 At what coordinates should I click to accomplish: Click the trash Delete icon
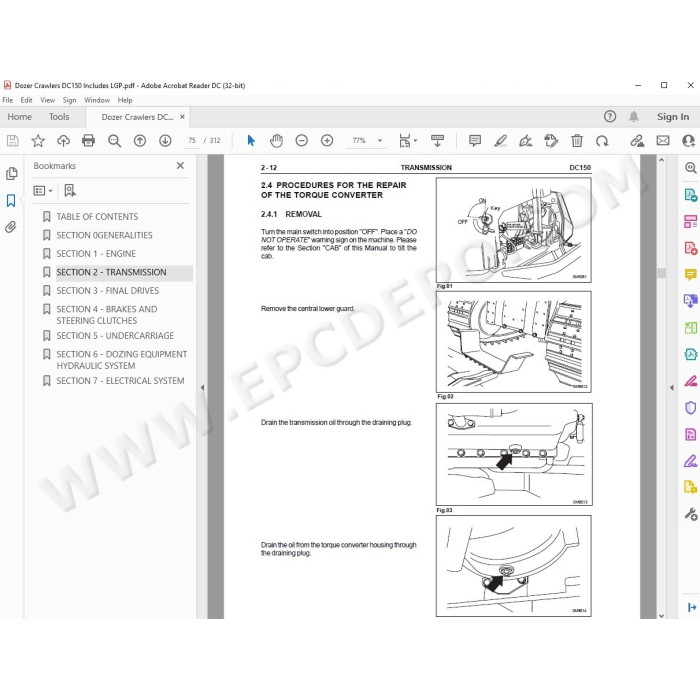click(577, 141)
